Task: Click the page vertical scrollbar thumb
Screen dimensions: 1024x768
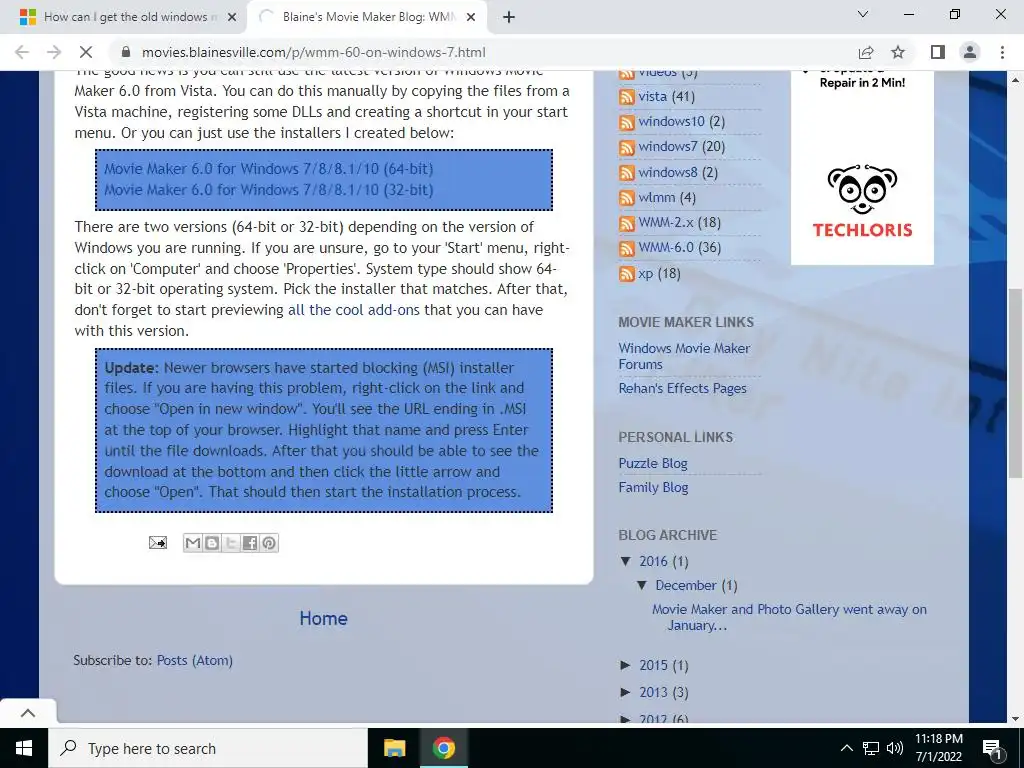Action: (1015, 382)
